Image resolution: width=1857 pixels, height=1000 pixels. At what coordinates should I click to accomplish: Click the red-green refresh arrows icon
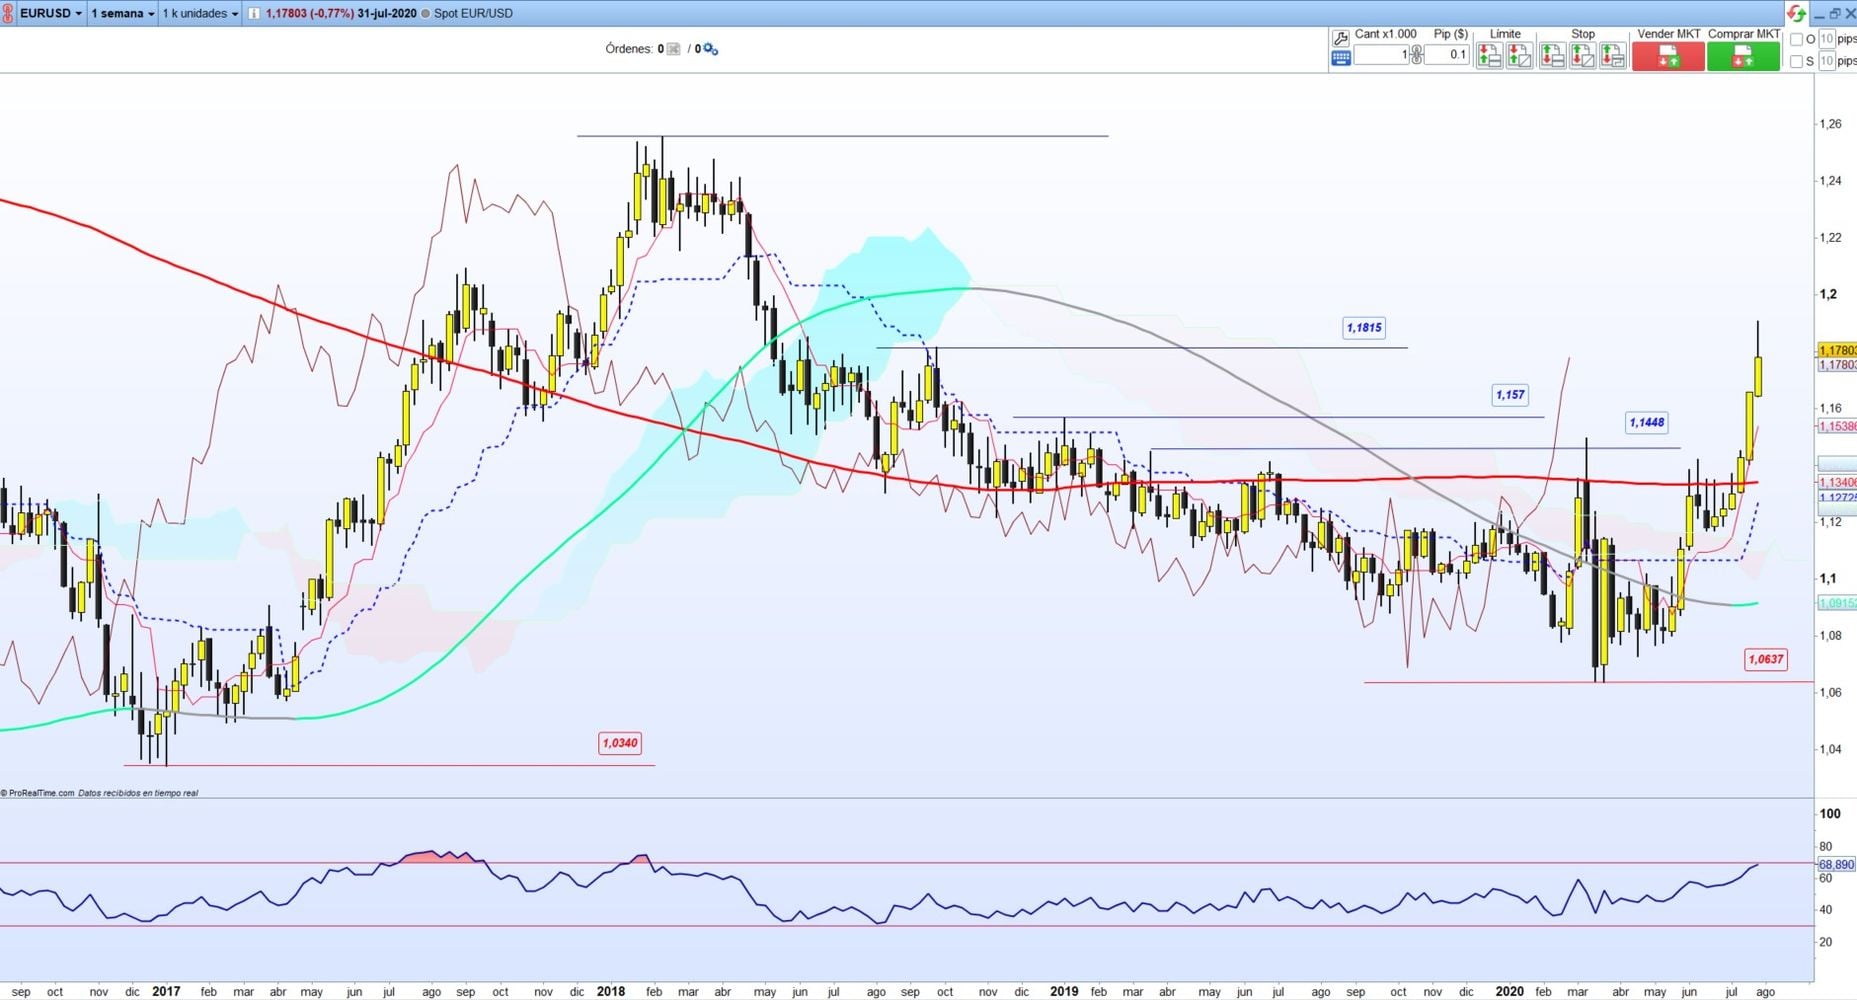pyautogui.click(x=1796, y=13)
